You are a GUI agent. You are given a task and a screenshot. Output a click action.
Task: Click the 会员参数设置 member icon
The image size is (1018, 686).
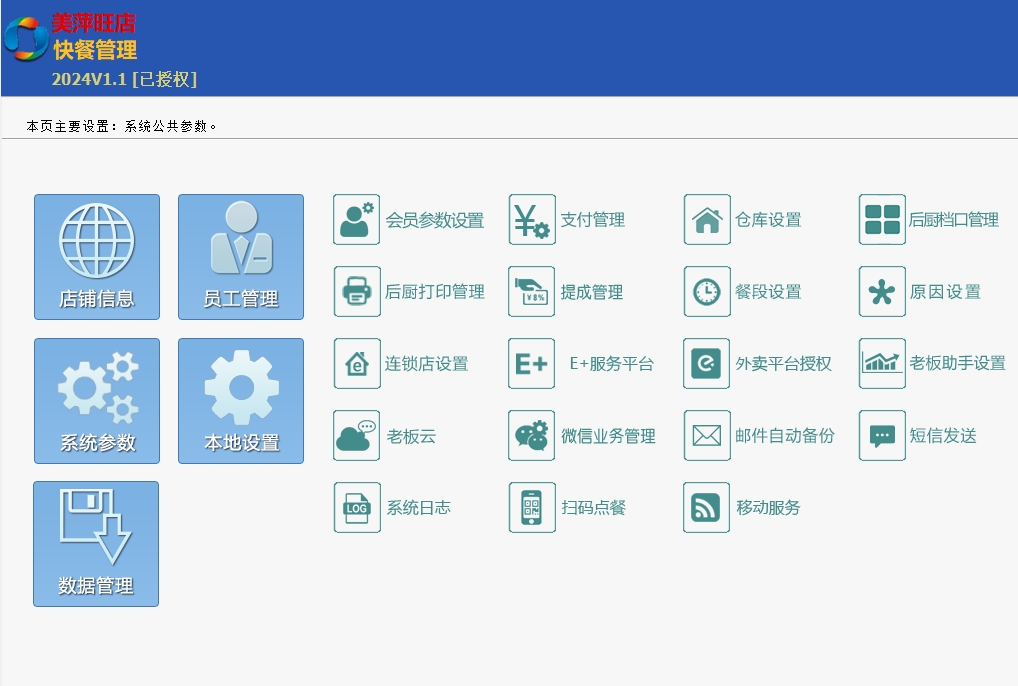(357, 220)
